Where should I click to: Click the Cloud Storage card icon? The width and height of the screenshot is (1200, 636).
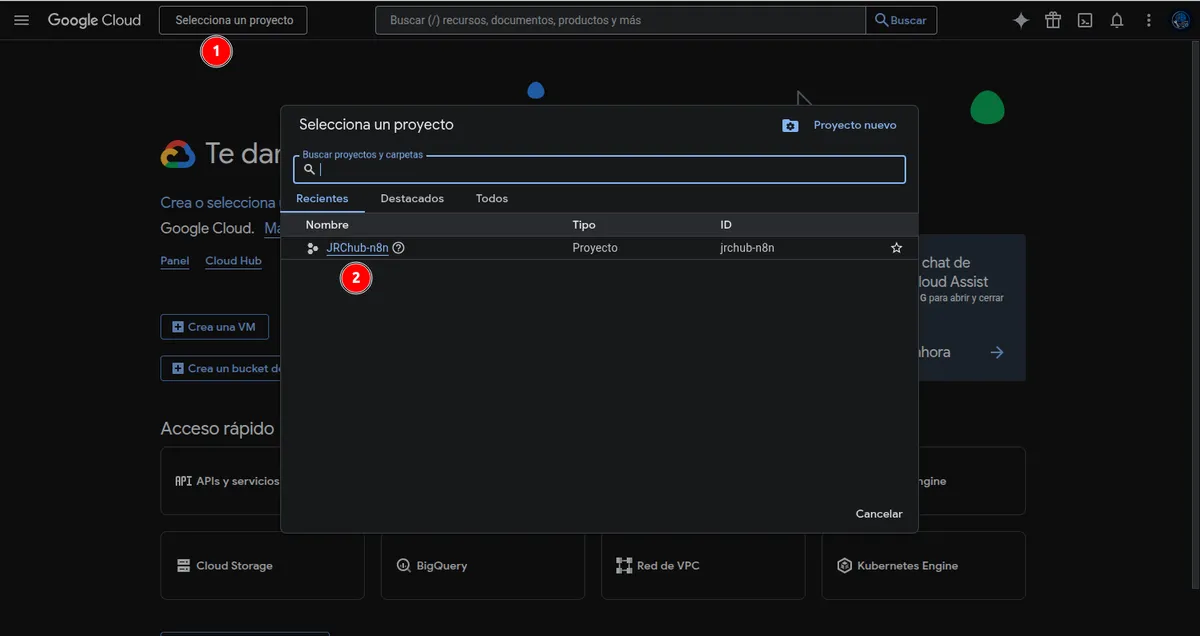pos(184,566)
